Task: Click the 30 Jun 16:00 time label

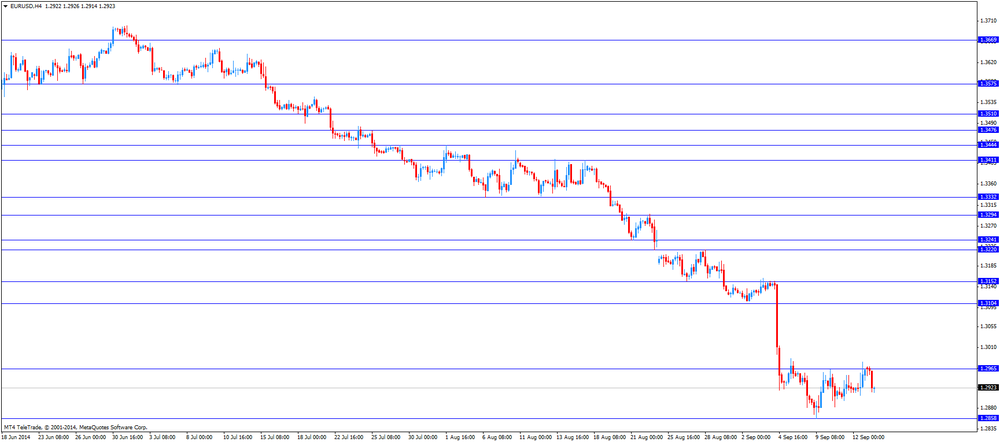Action: [128, 438]
